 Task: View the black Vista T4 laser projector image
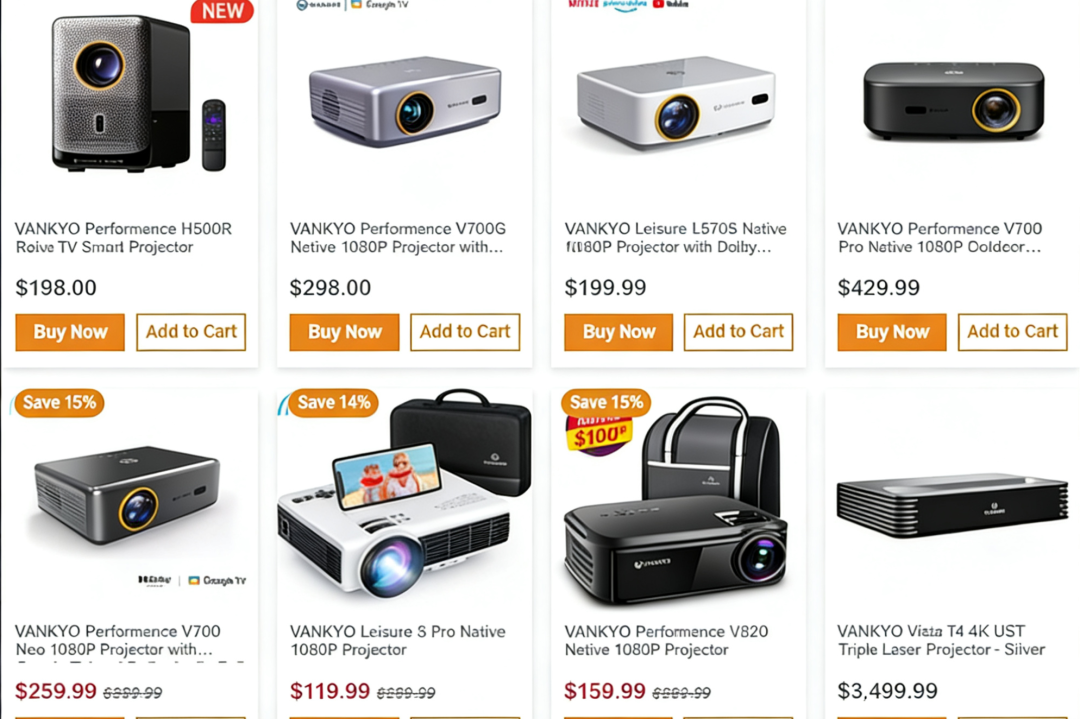pos(953,504)
